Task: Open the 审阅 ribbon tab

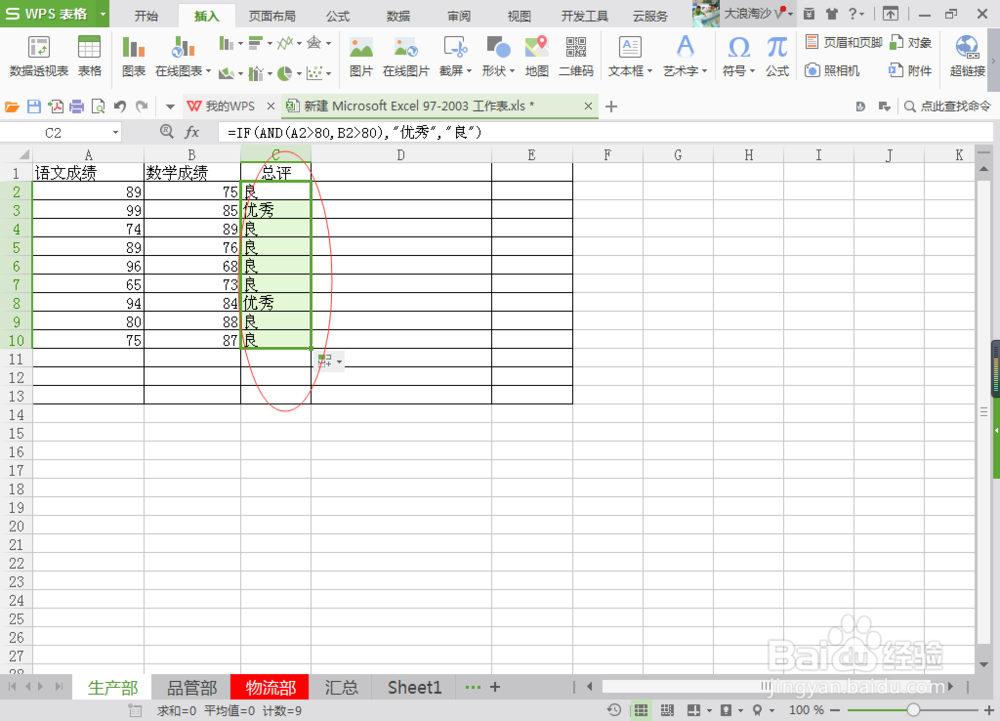Action: point(459,16)
